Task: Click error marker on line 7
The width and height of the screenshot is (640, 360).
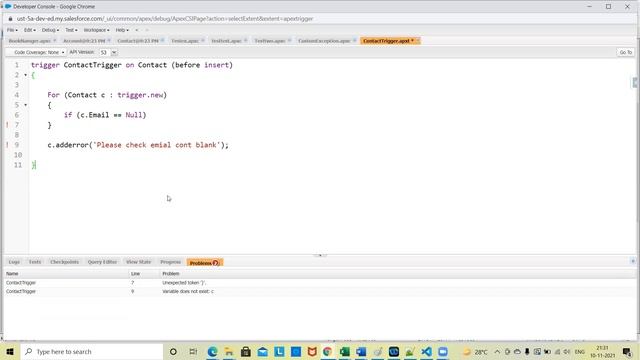Action: (x=7, y=125)
